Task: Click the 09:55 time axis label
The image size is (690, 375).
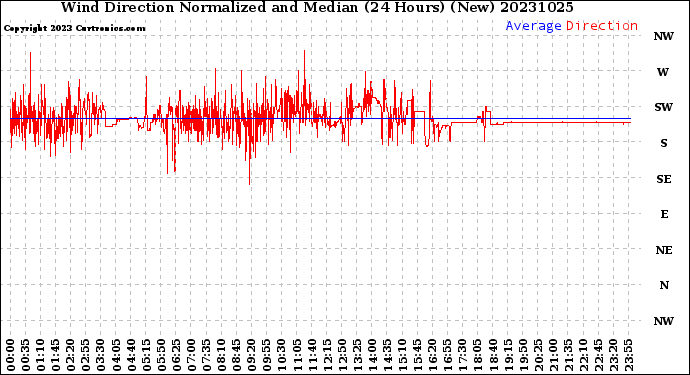Action: click(x=267, y=355)
